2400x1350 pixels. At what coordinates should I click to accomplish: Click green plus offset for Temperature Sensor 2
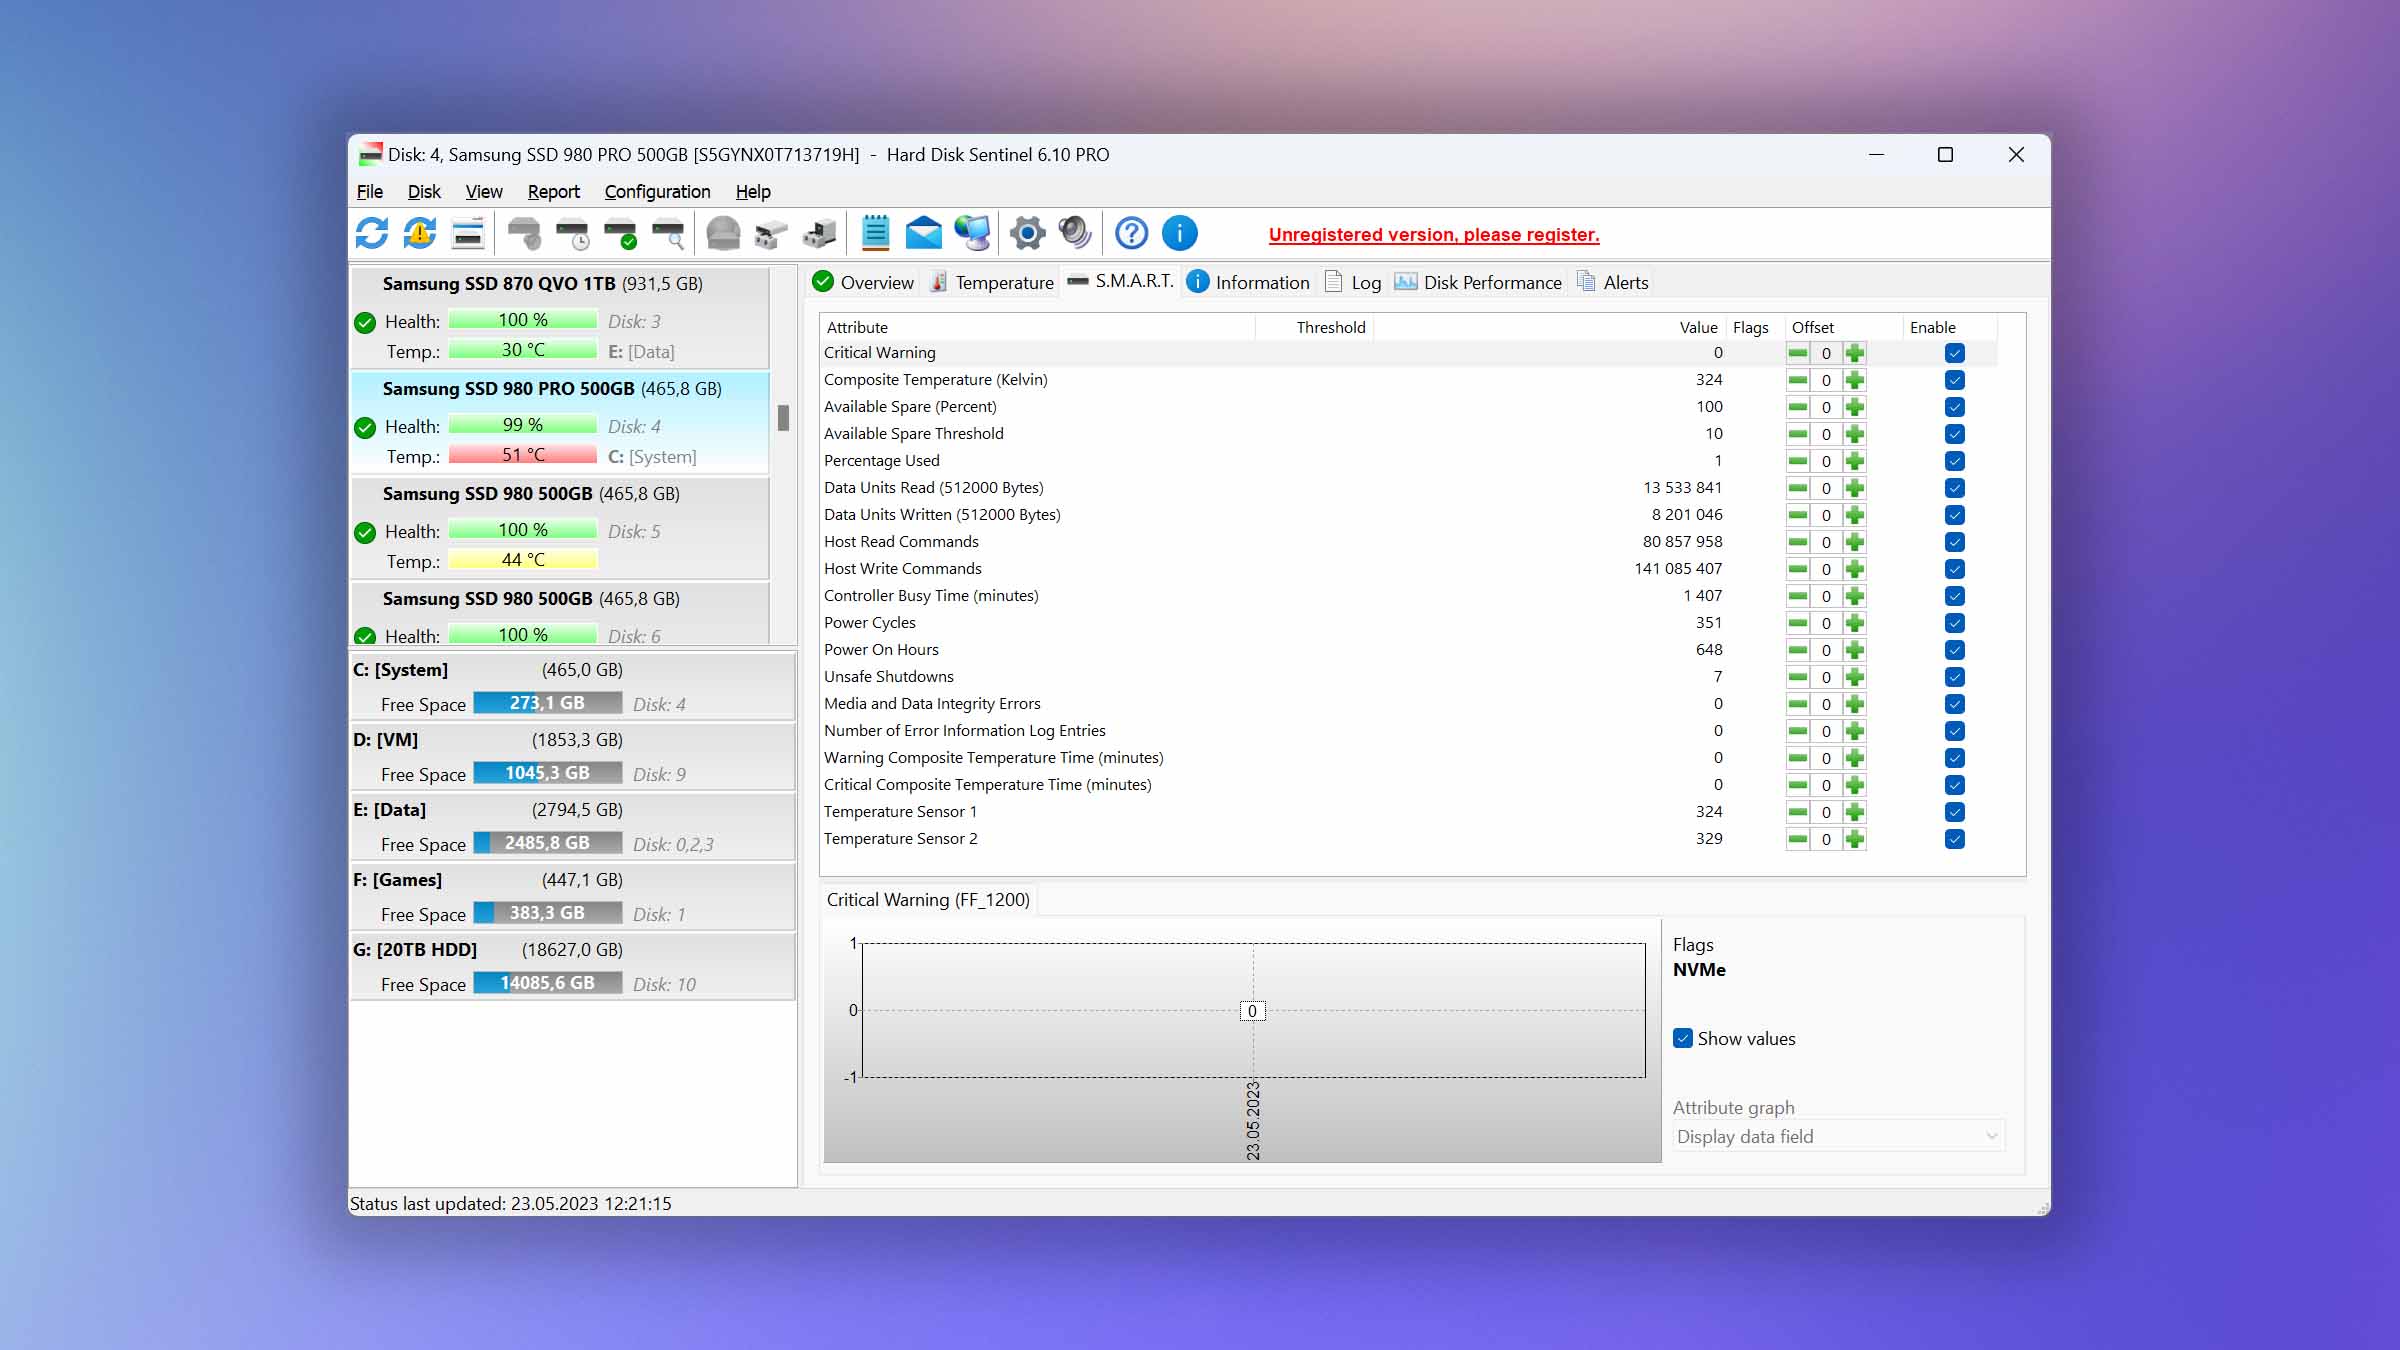1855,839
